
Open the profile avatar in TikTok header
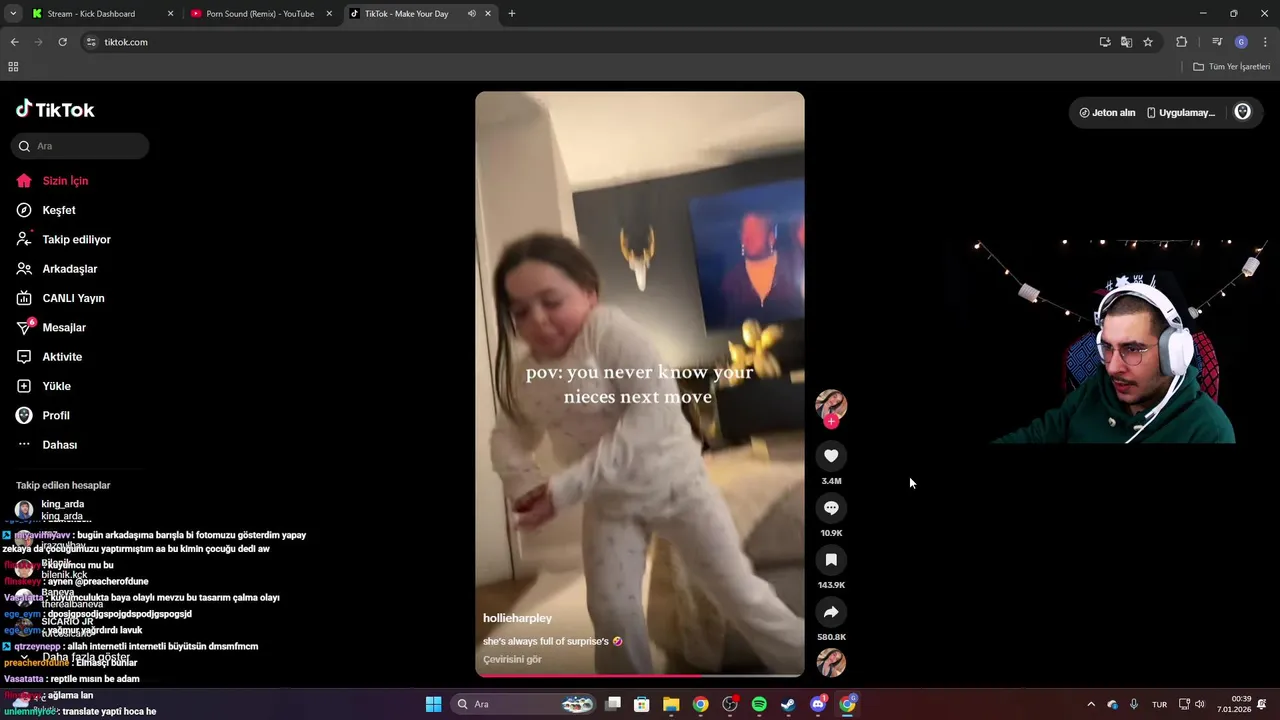[x=1242, y=112]
